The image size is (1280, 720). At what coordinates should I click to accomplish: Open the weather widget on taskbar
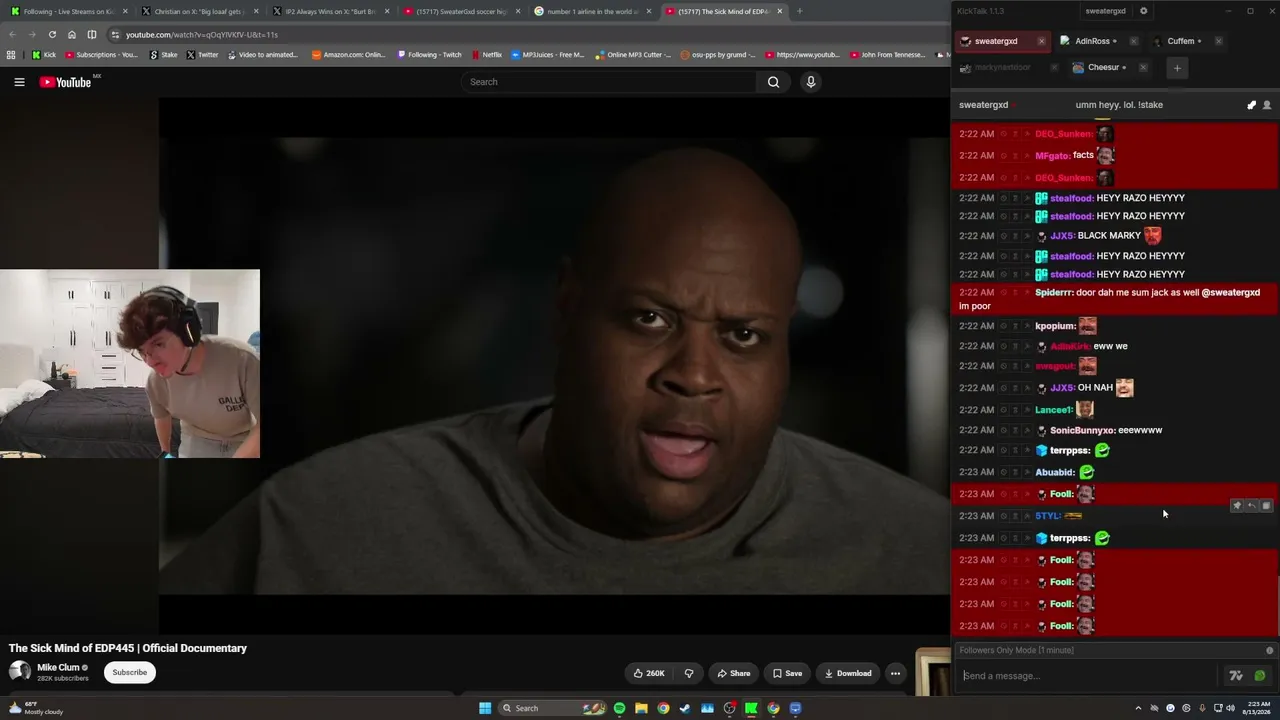coord(36,708)
